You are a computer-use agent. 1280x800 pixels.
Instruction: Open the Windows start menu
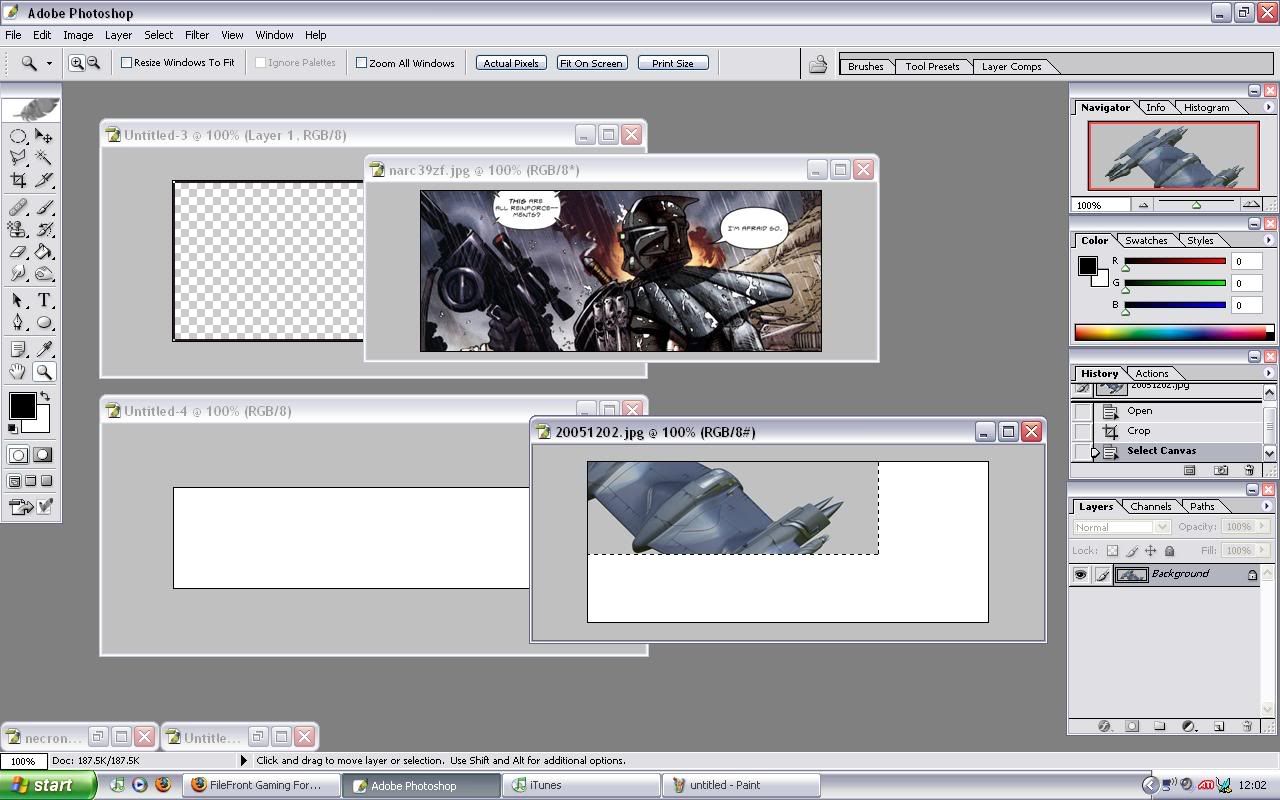tap(47, 785)
